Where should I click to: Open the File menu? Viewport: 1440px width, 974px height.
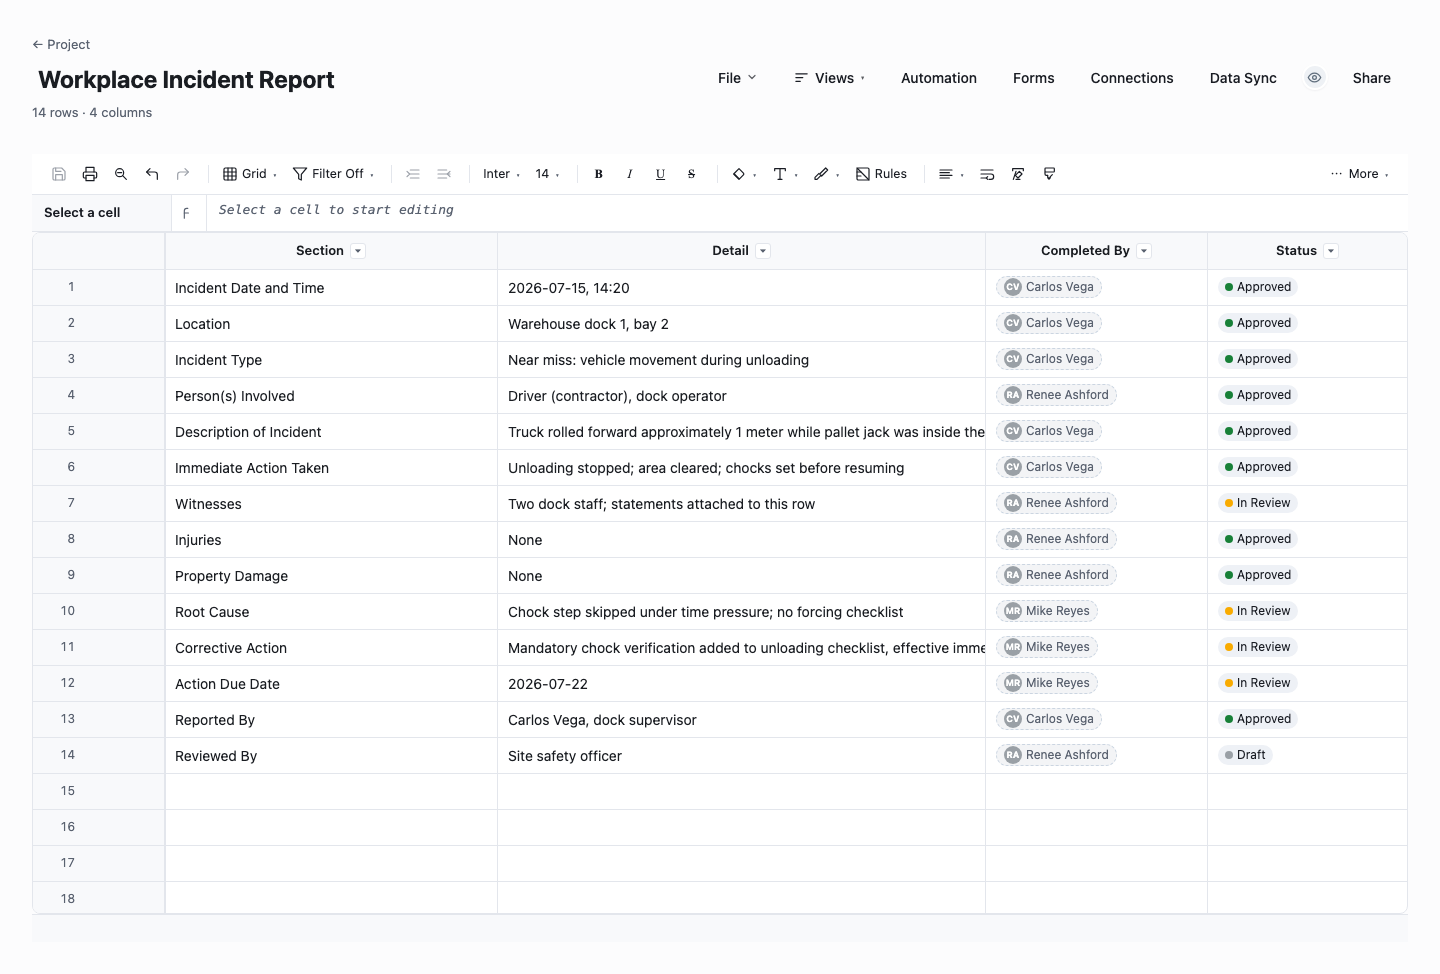click(737, 78)
